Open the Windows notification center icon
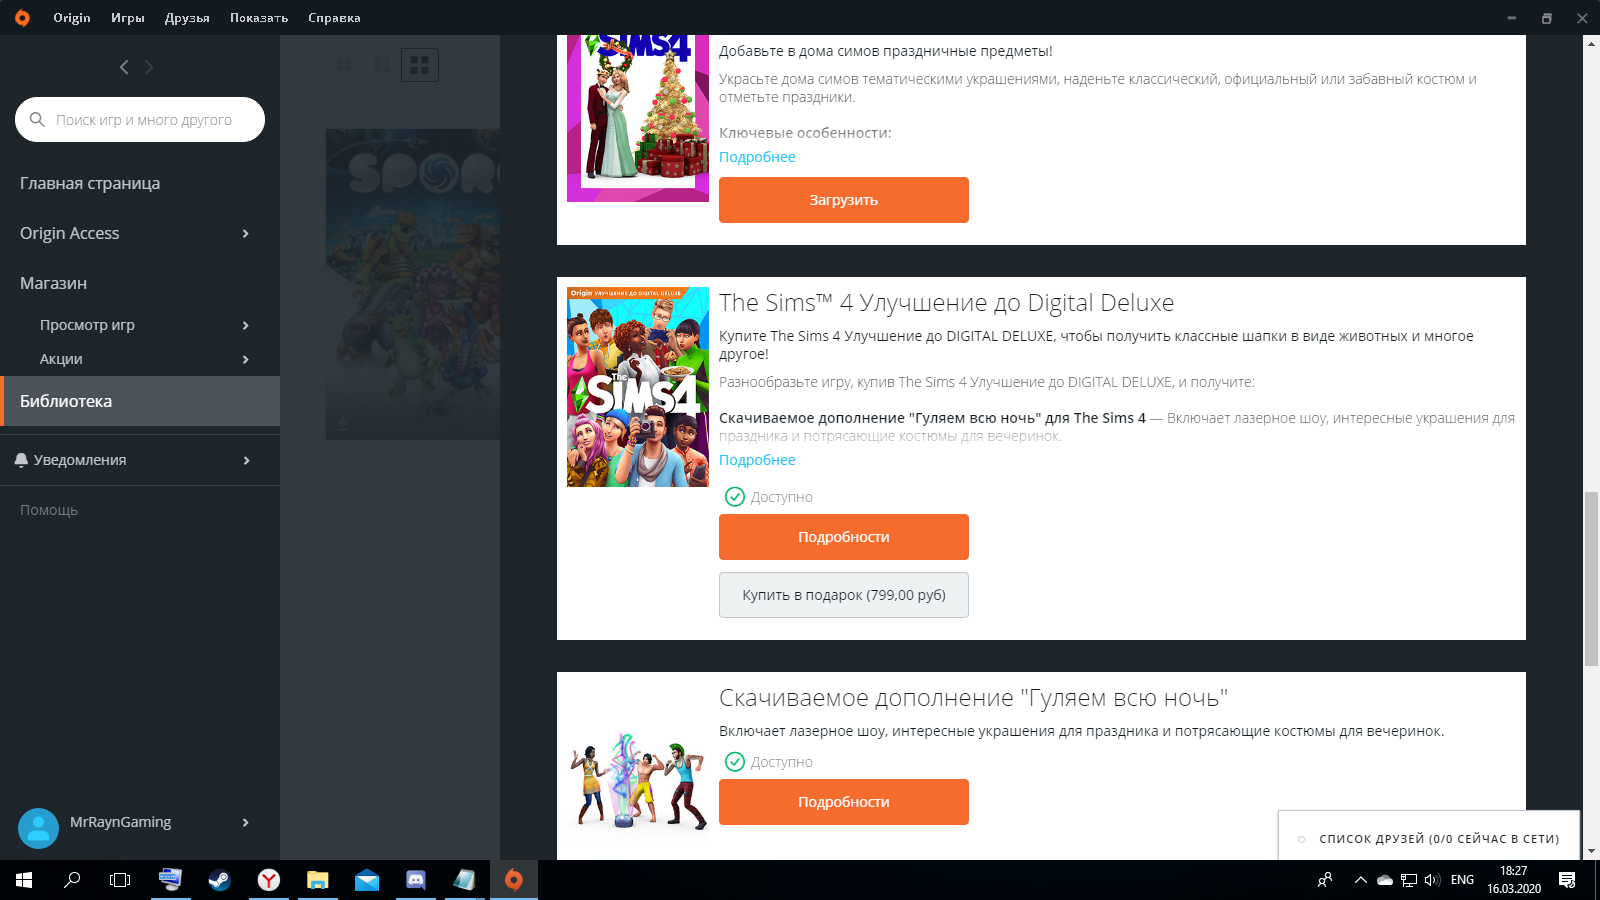Screen dimensions: 1600x900 1567,880
